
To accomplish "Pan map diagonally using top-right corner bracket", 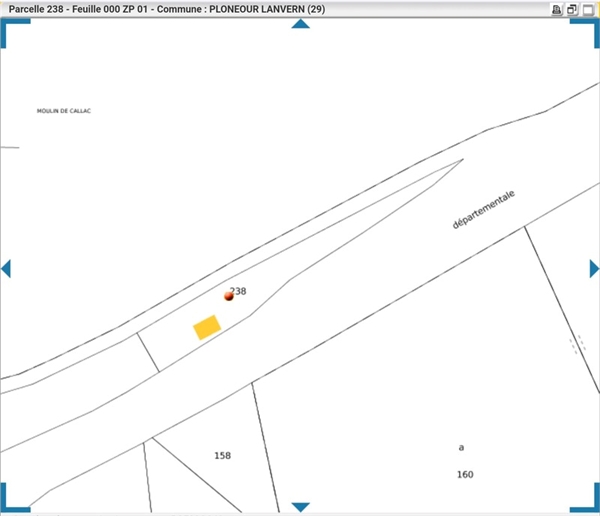I will [587, 31].
